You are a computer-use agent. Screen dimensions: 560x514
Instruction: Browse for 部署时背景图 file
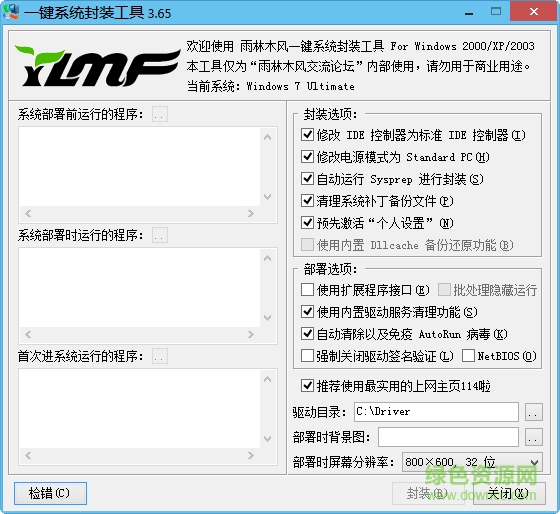point(534,437)
